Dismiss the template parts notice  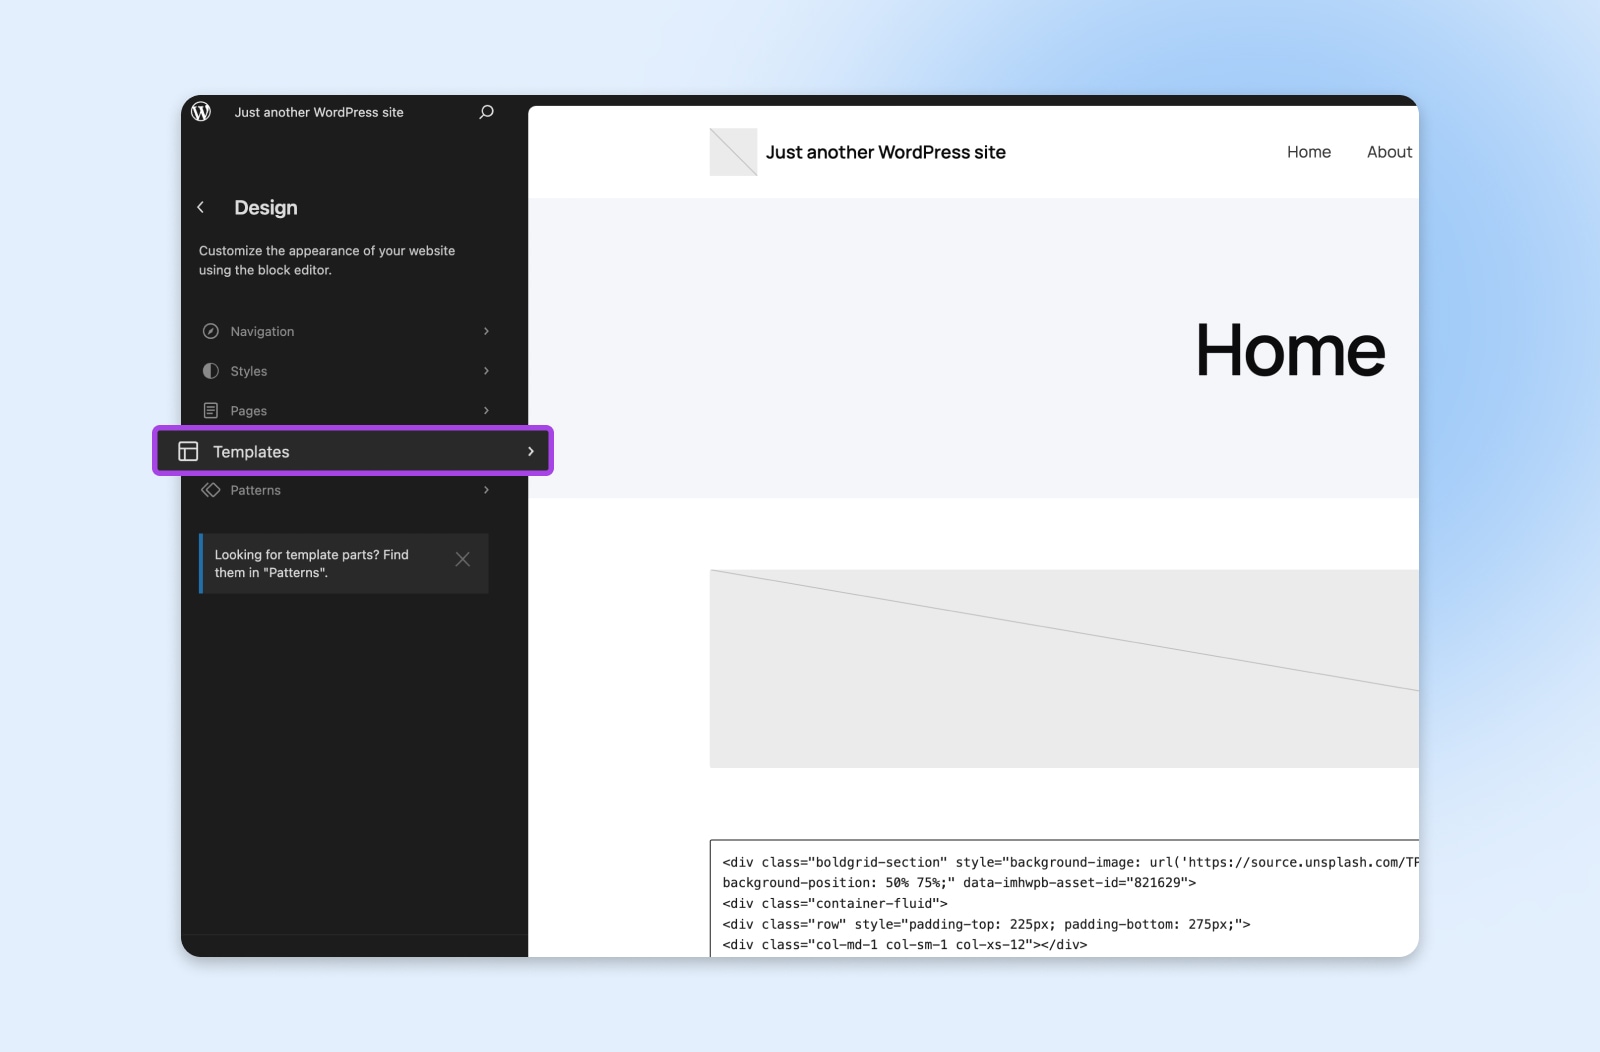462,560
